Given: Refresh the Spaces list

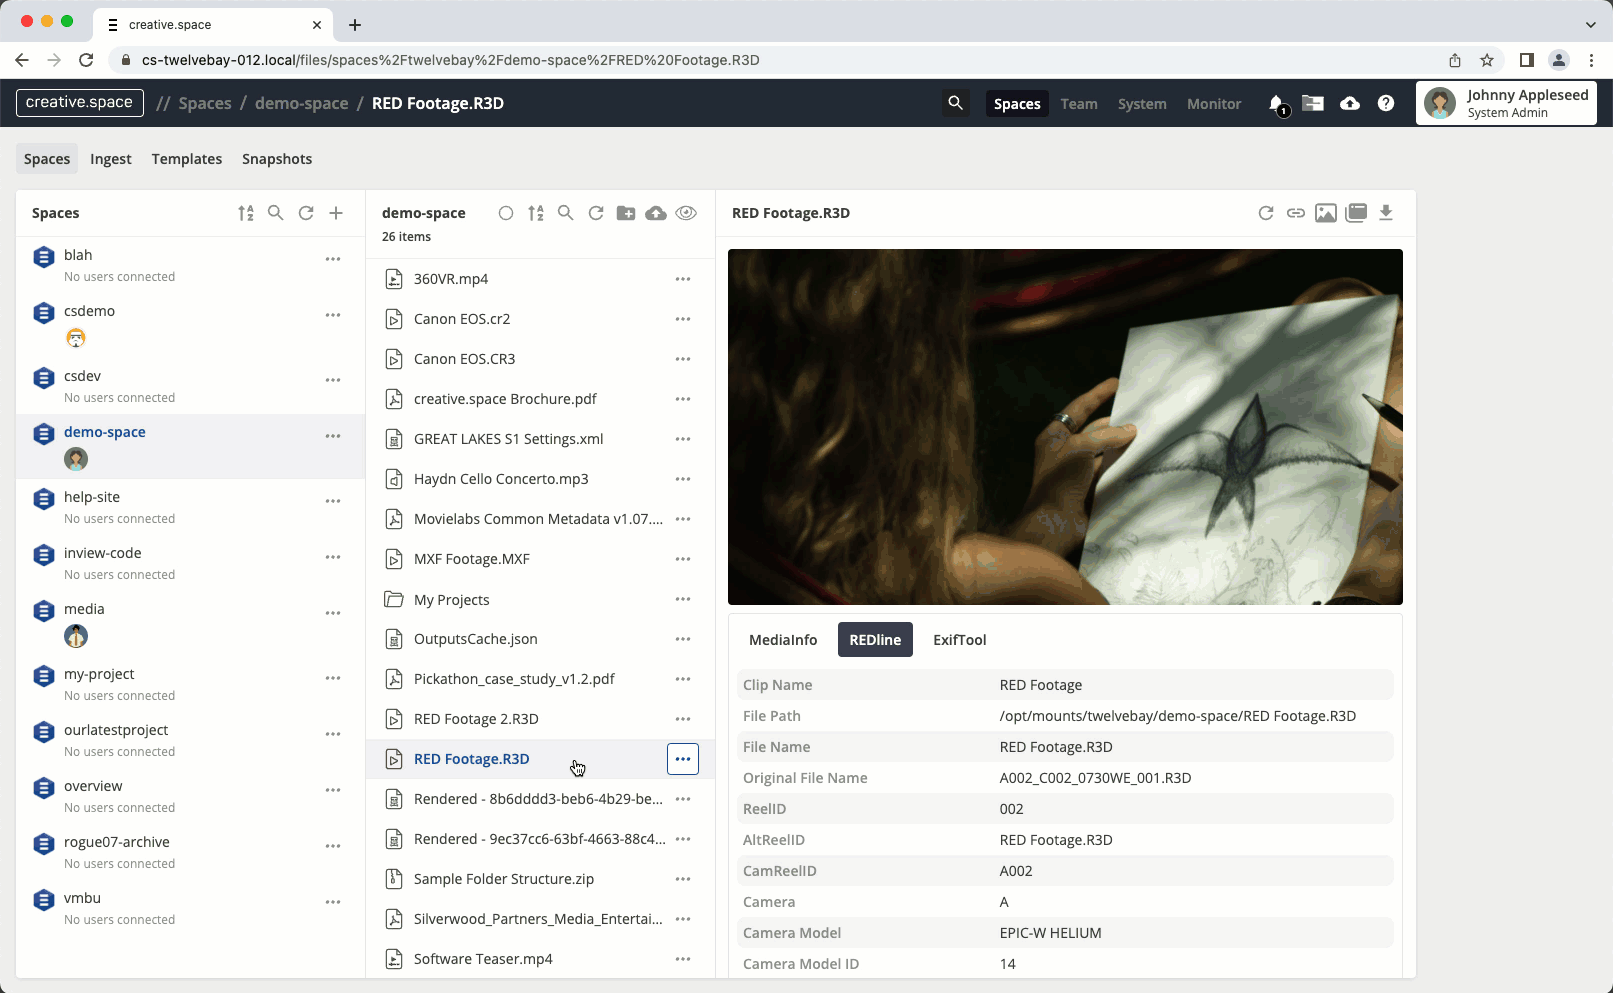Looking at the screenshot, I should (306, 213).
